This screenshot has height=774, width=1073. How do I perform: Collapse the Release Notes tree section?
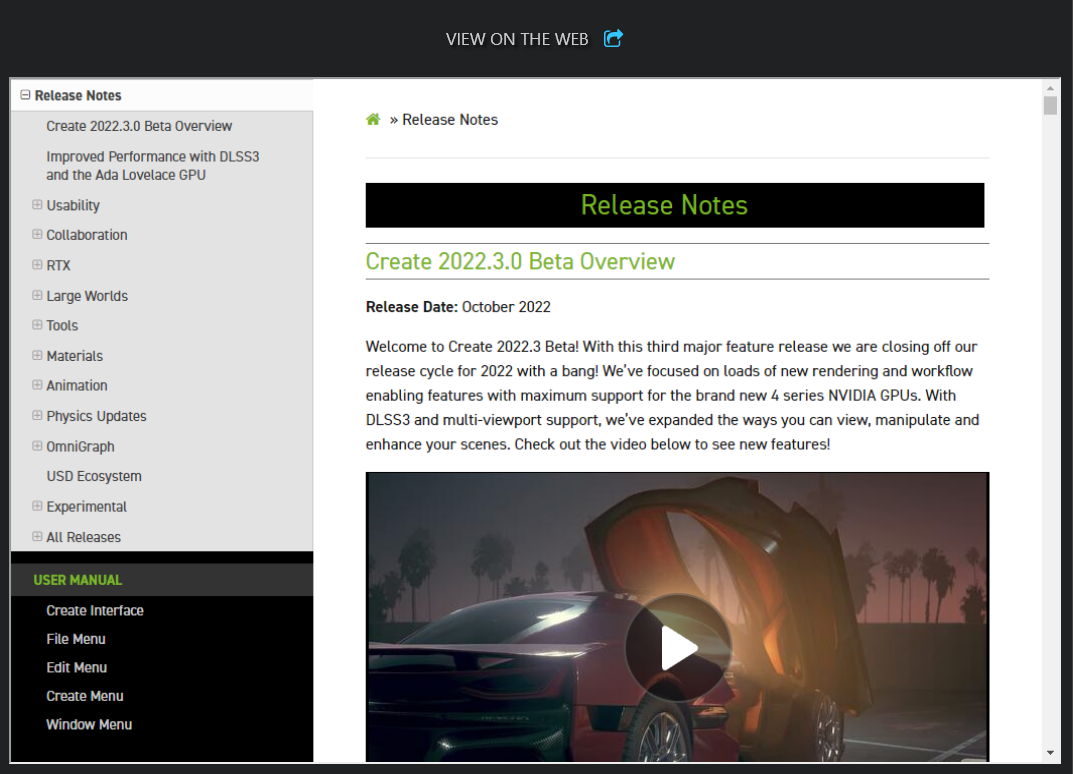tap(25, 95)
